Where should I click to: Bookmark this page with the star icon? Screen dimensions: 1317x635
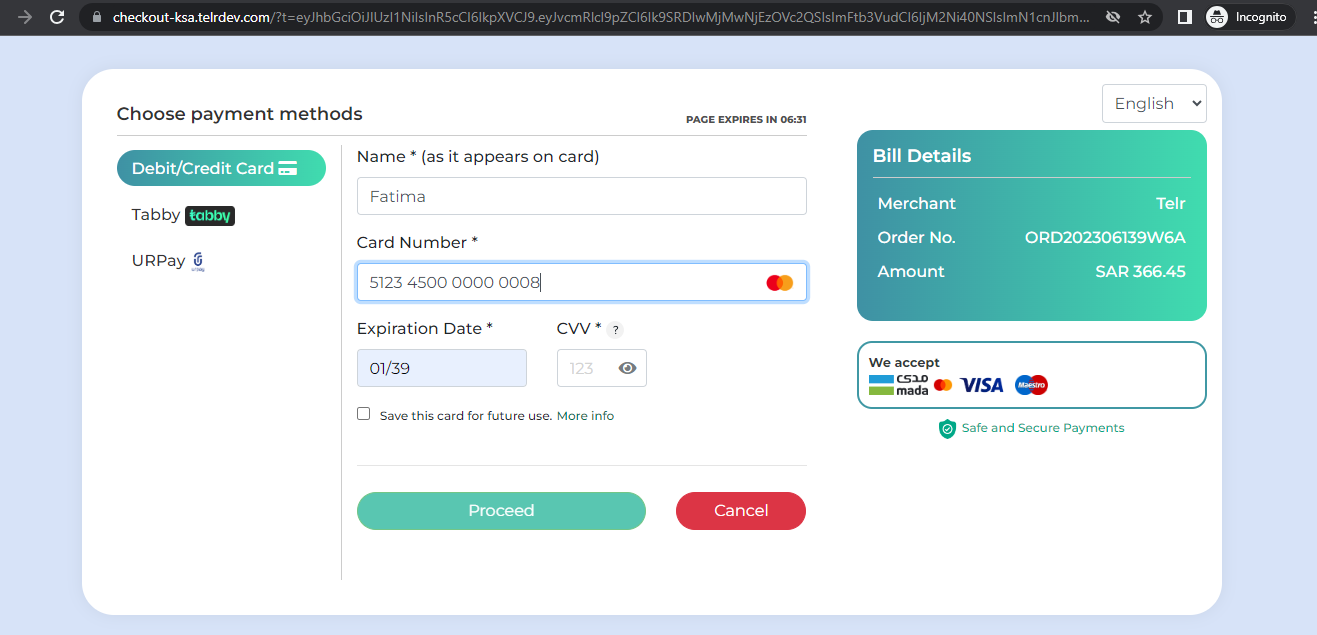[1145, 17]
